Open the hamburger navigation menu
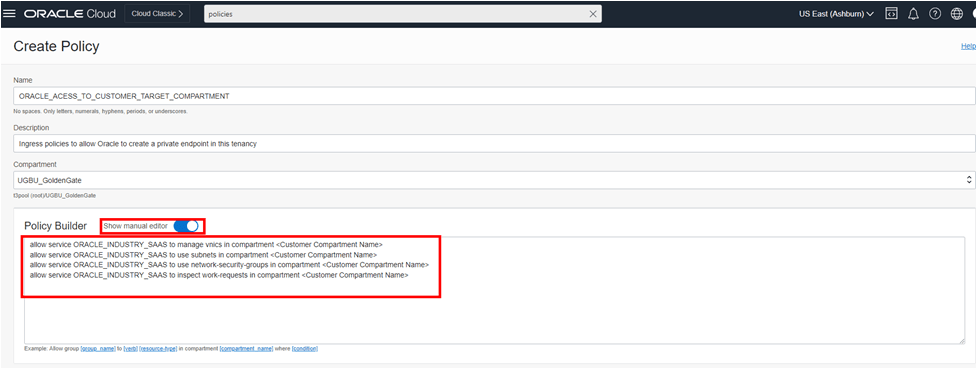Viewport: 977px width, 369px height. [x=9, y=14]
